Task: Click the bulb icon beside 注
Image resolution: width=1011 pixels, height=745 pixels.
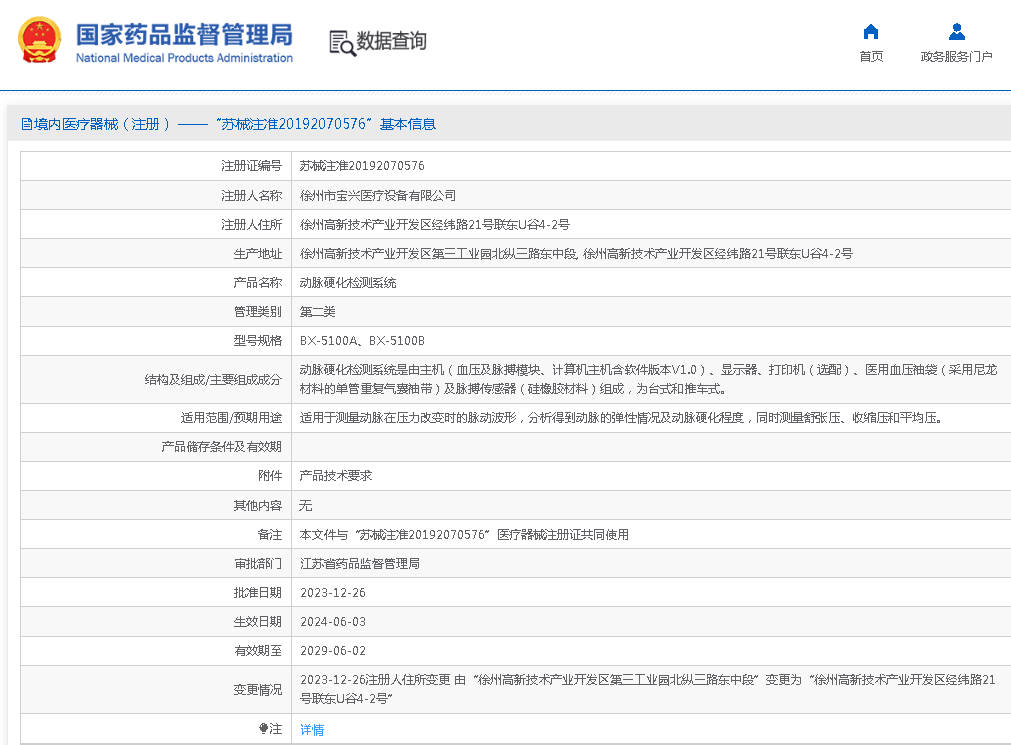Action: pyautogui.click(x=264, y=730)
